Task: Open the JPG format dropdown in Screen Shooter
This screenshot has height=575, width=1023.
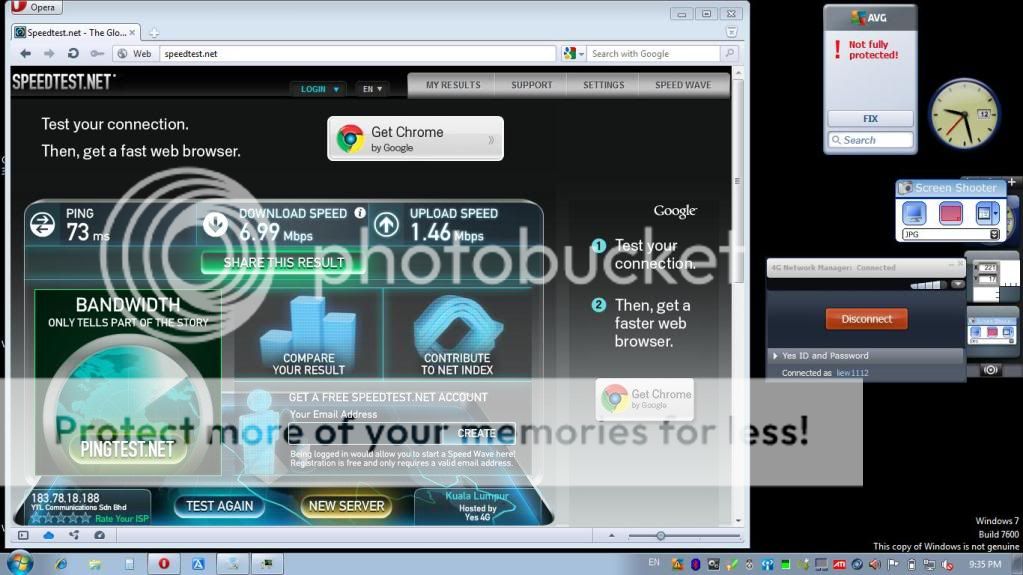Action: (994, 235)
